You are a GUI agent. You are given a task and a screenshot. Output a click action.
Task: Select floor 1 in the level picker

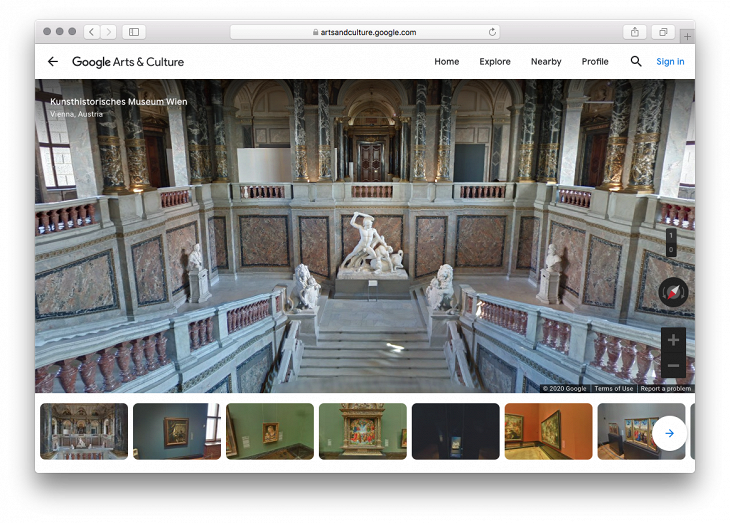(x=670, y=236)
